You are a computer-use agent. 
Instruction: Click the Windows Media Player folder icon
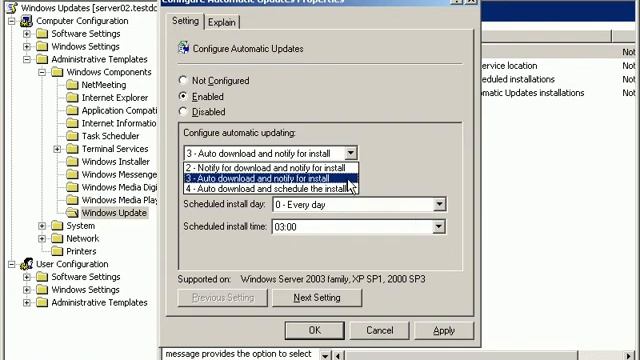point(72,200)
